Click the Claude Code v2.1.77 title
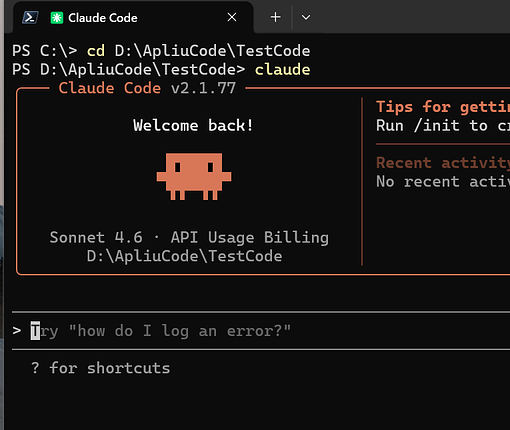Screen dimensions: 510x430 (x=147, y=88)
